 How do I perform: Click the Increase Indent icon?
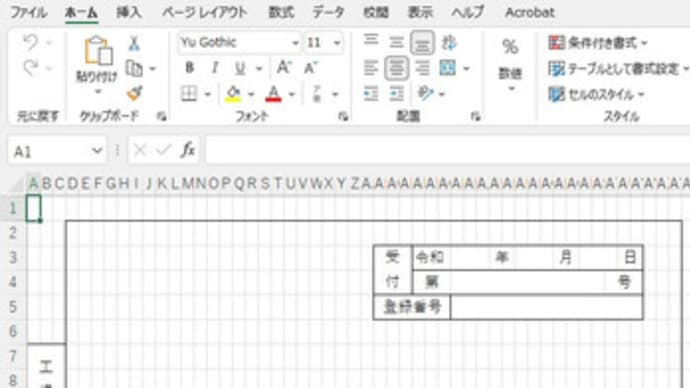(x=396, y=94)
